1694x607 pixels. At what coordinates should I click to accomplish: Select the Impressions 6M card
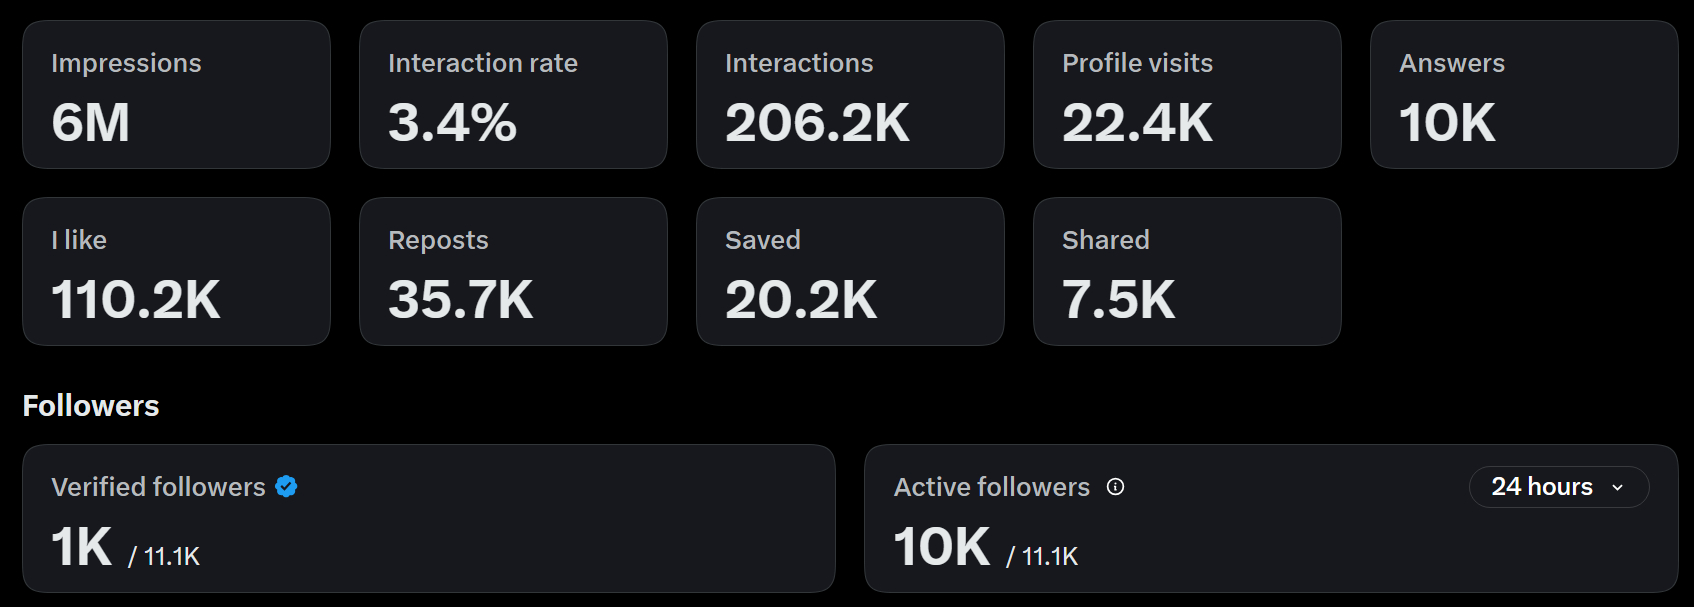[176, 95]
